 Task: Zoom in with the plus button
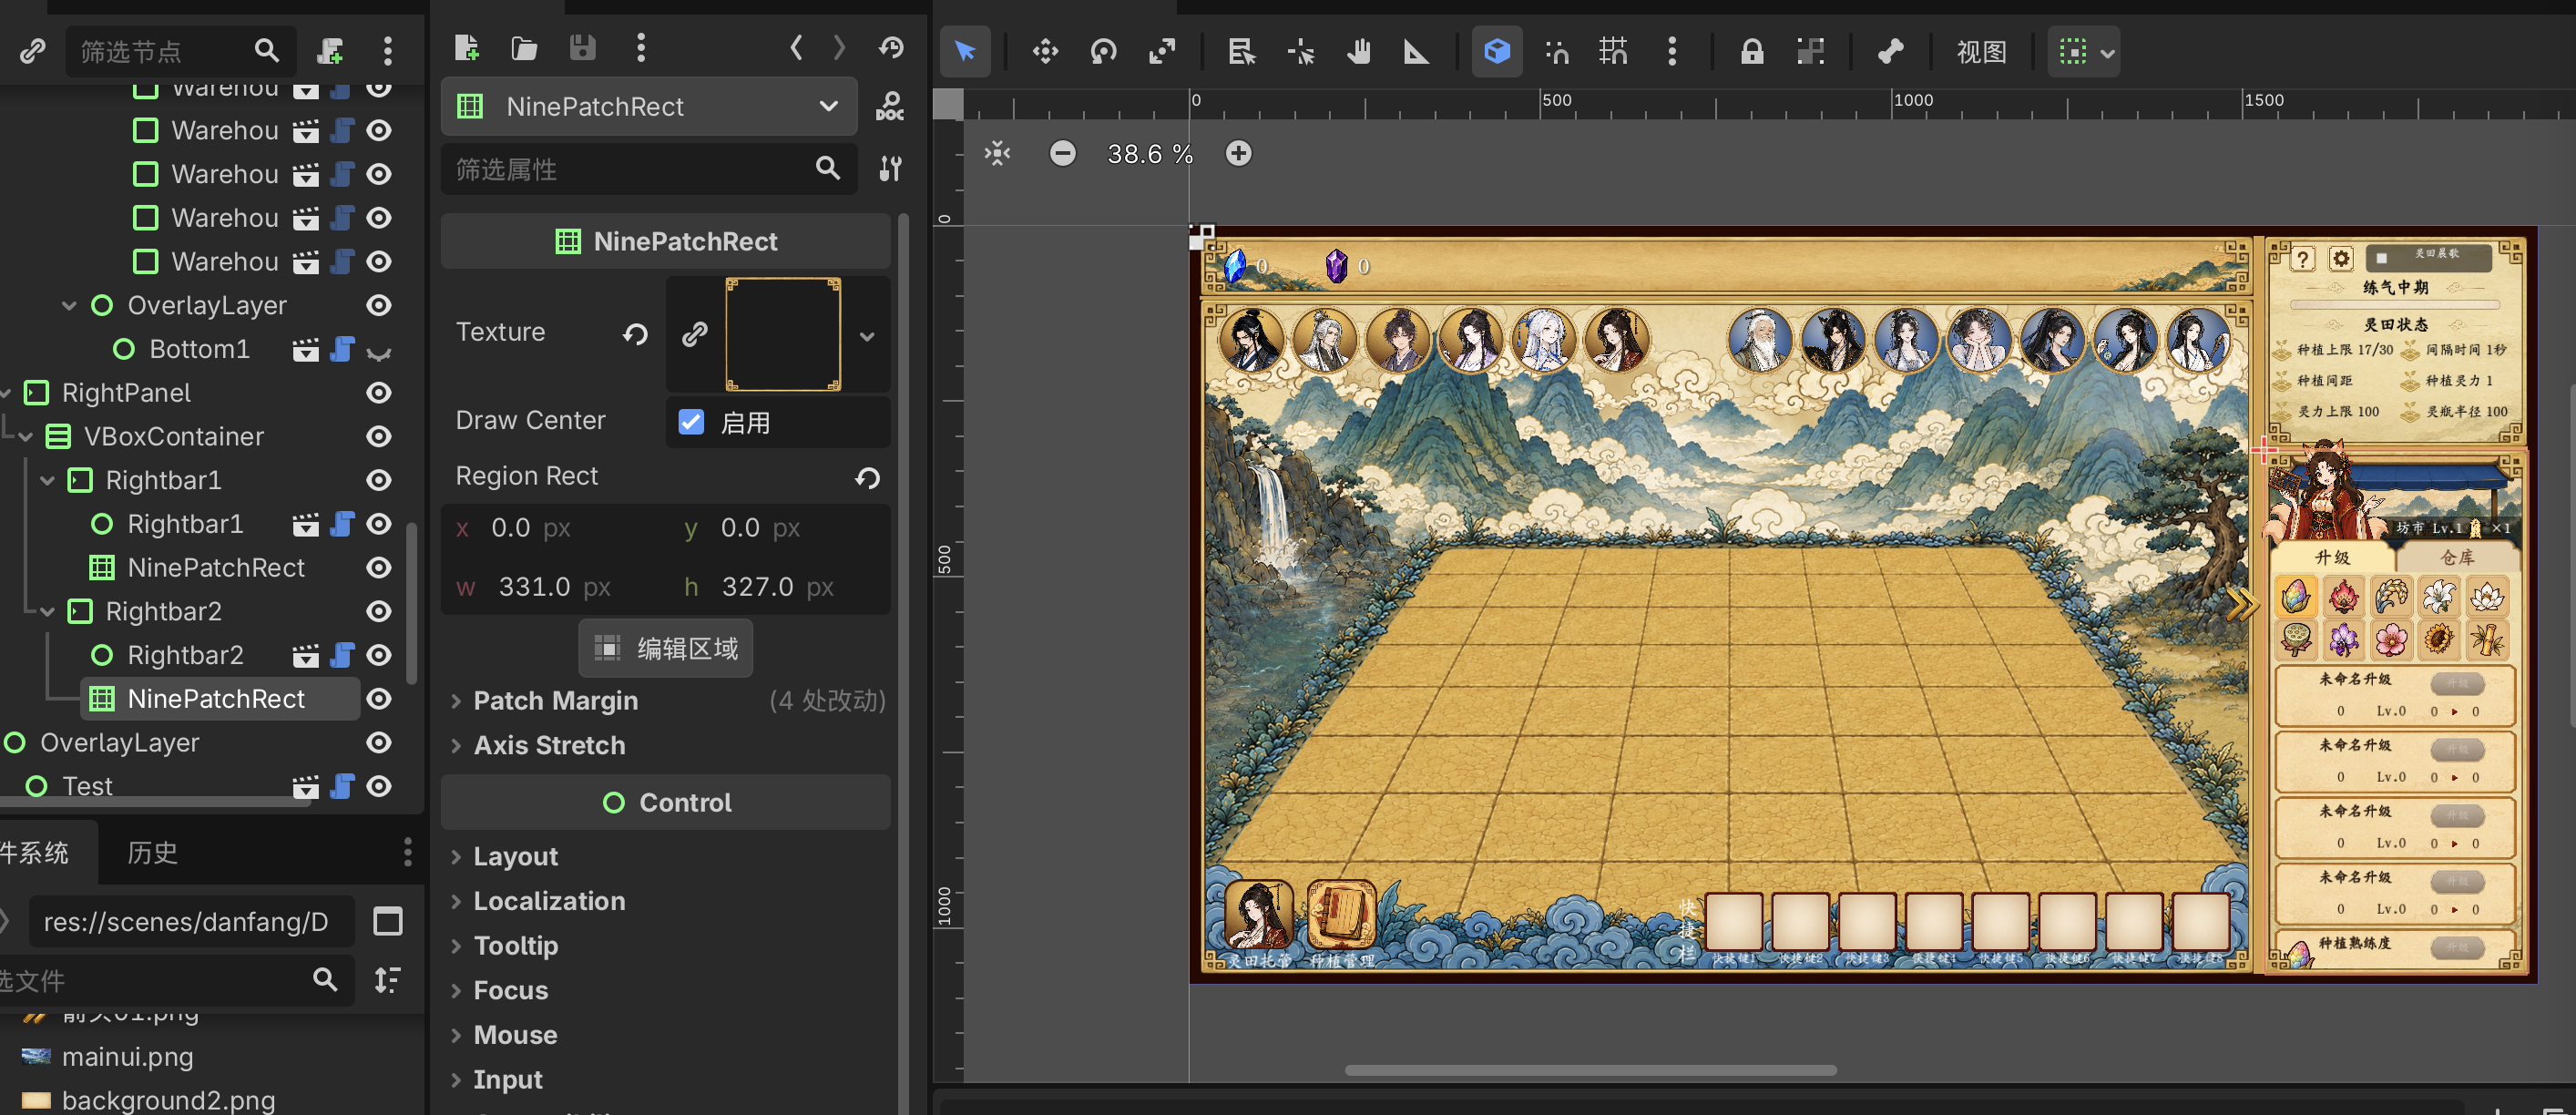(1238, 153)
